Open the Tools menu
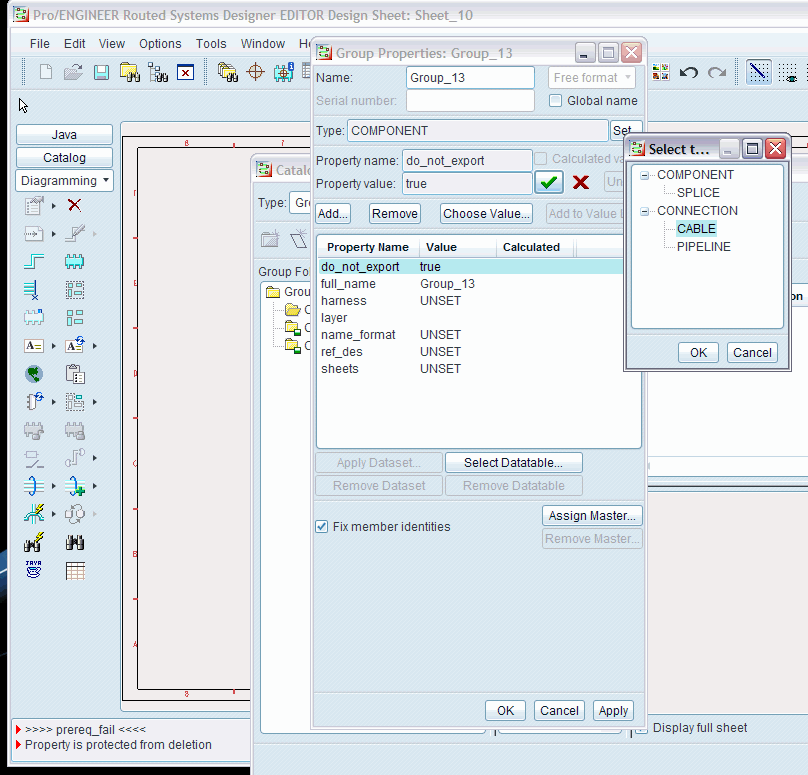Image resolution: width=808 pixels, height=775 pixels. click(211, 44)
